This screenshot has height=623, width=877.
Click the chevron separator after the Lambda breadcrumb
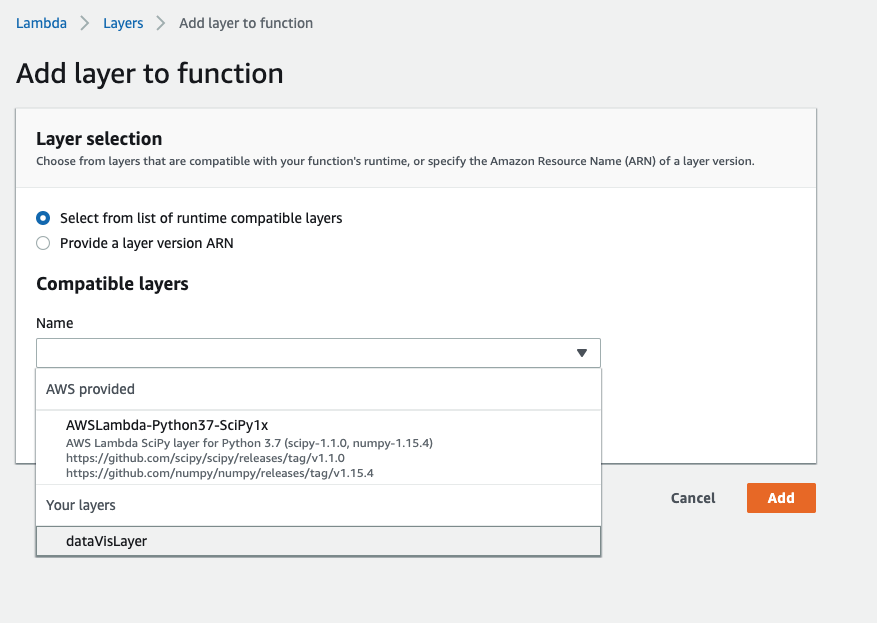coord(84,23)
